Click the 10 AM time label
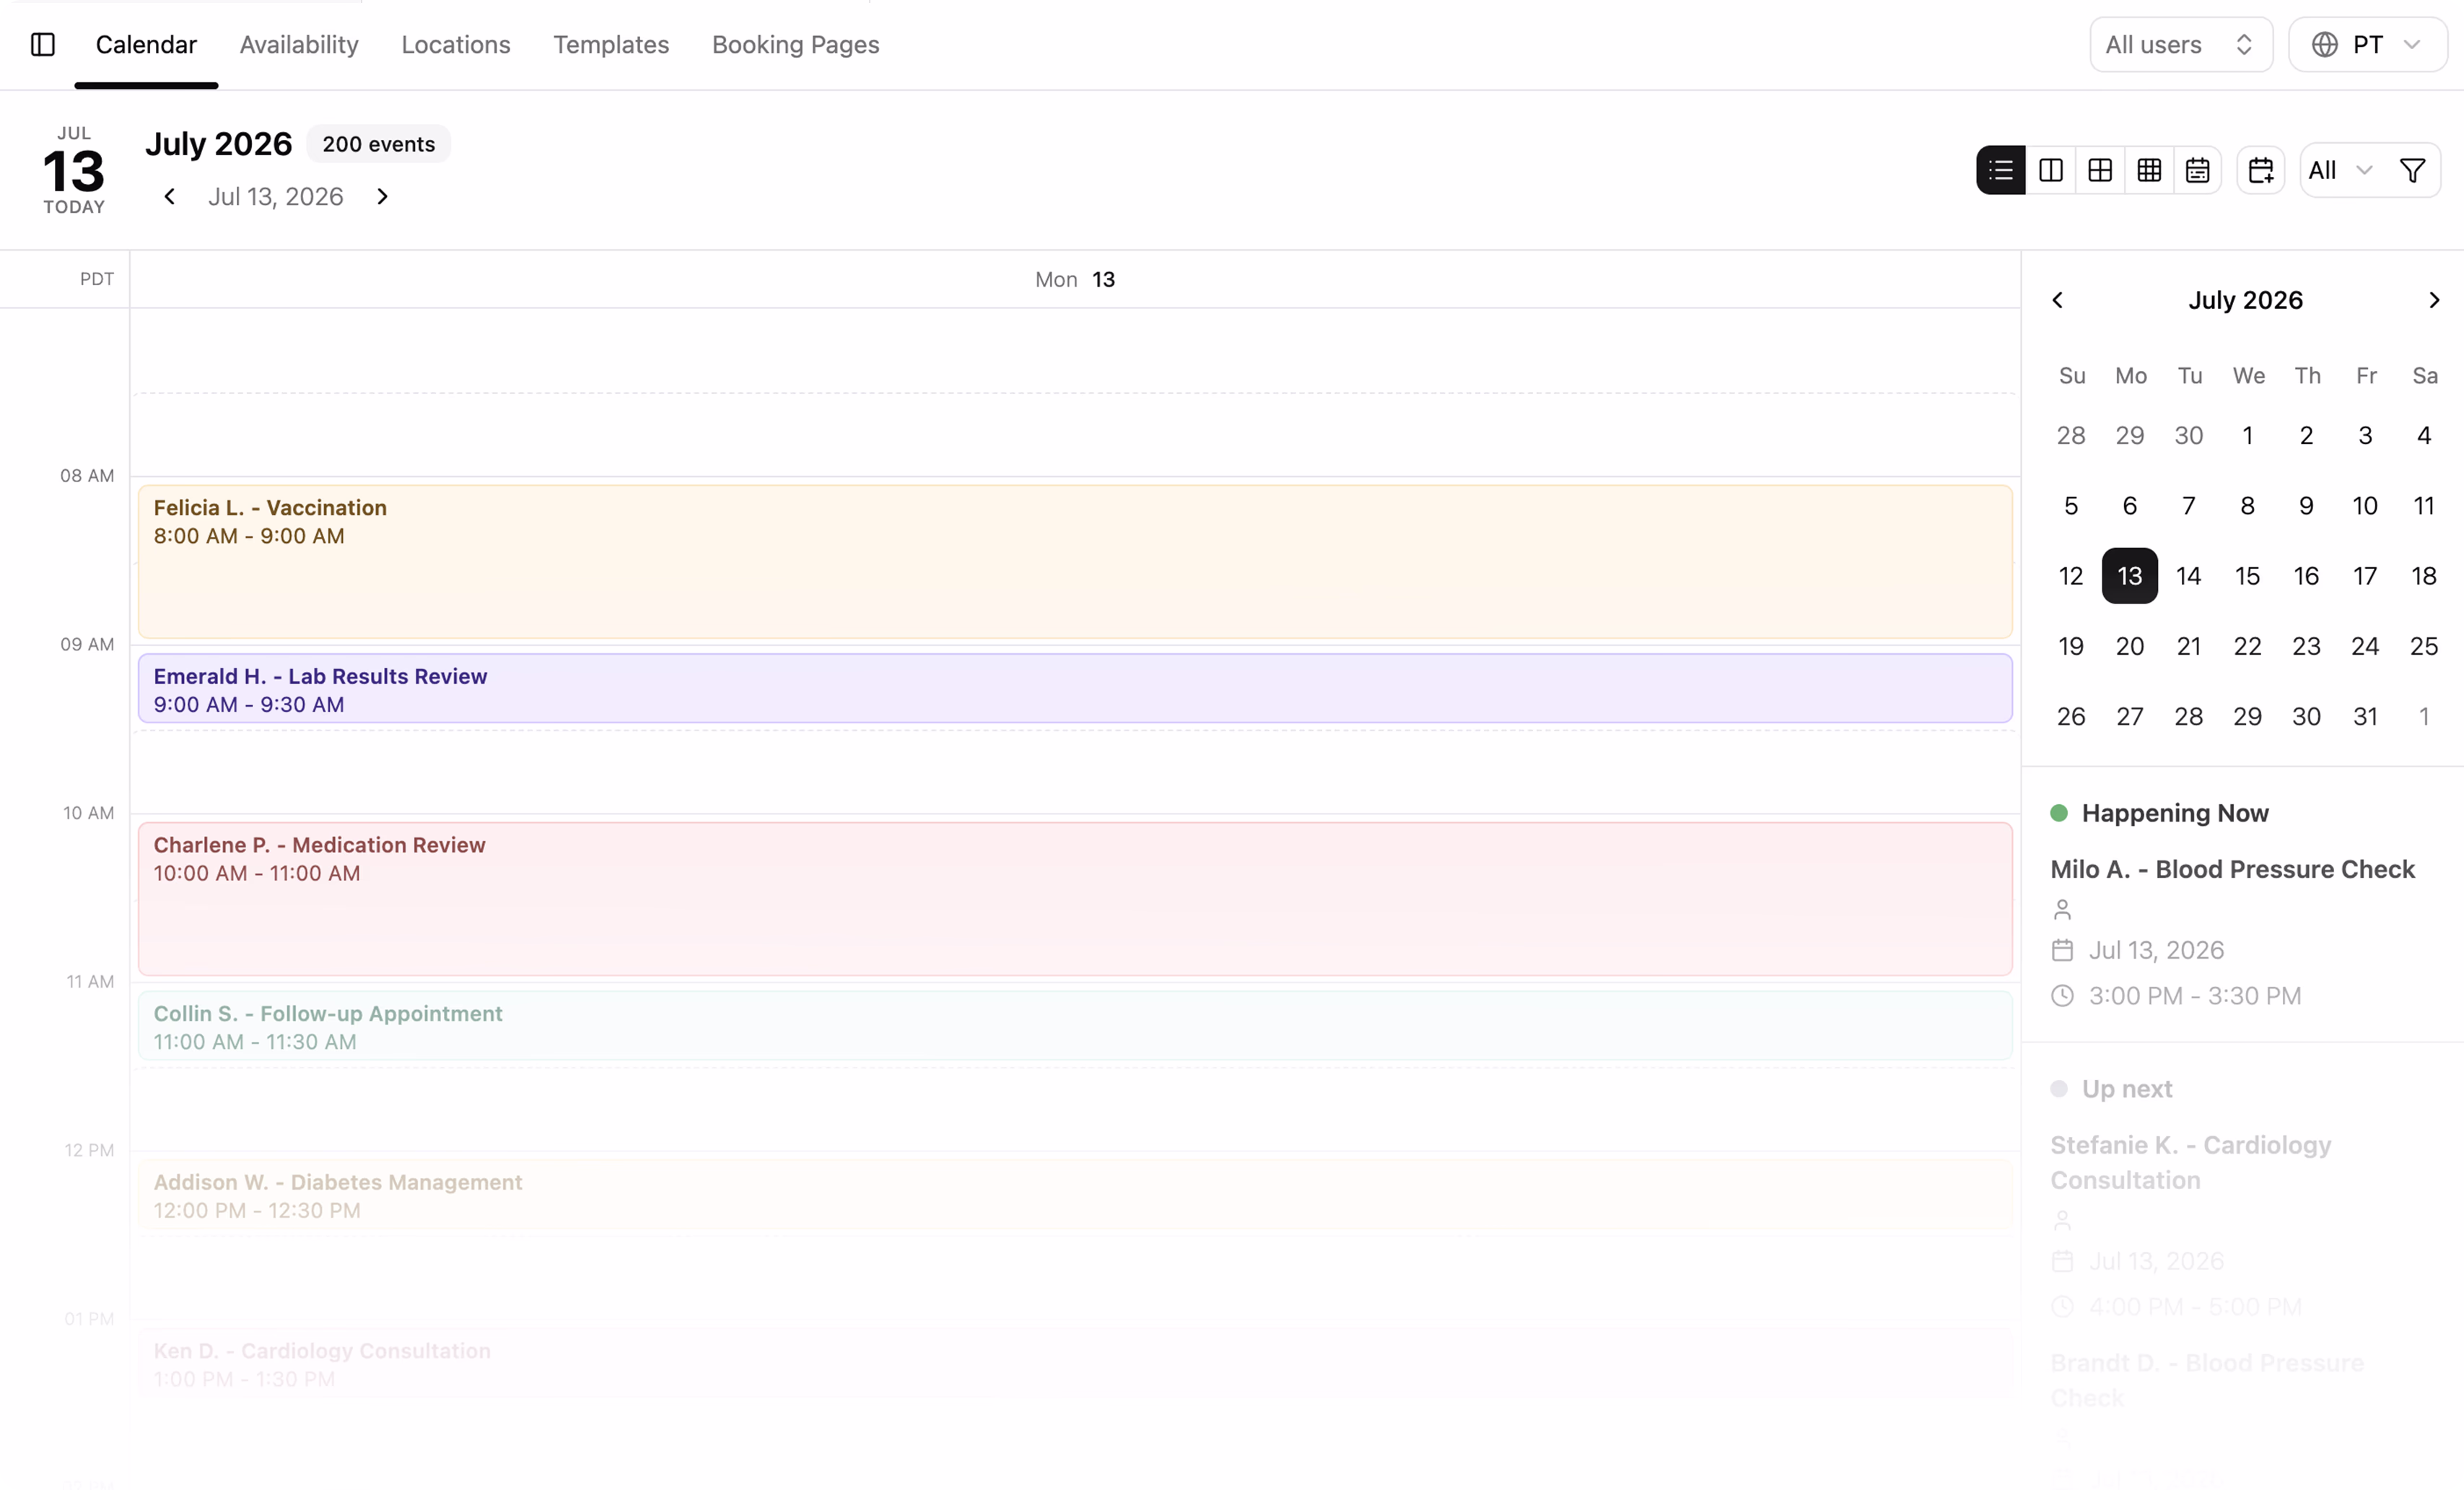The image size is (2464, 1490). [89, 813]
